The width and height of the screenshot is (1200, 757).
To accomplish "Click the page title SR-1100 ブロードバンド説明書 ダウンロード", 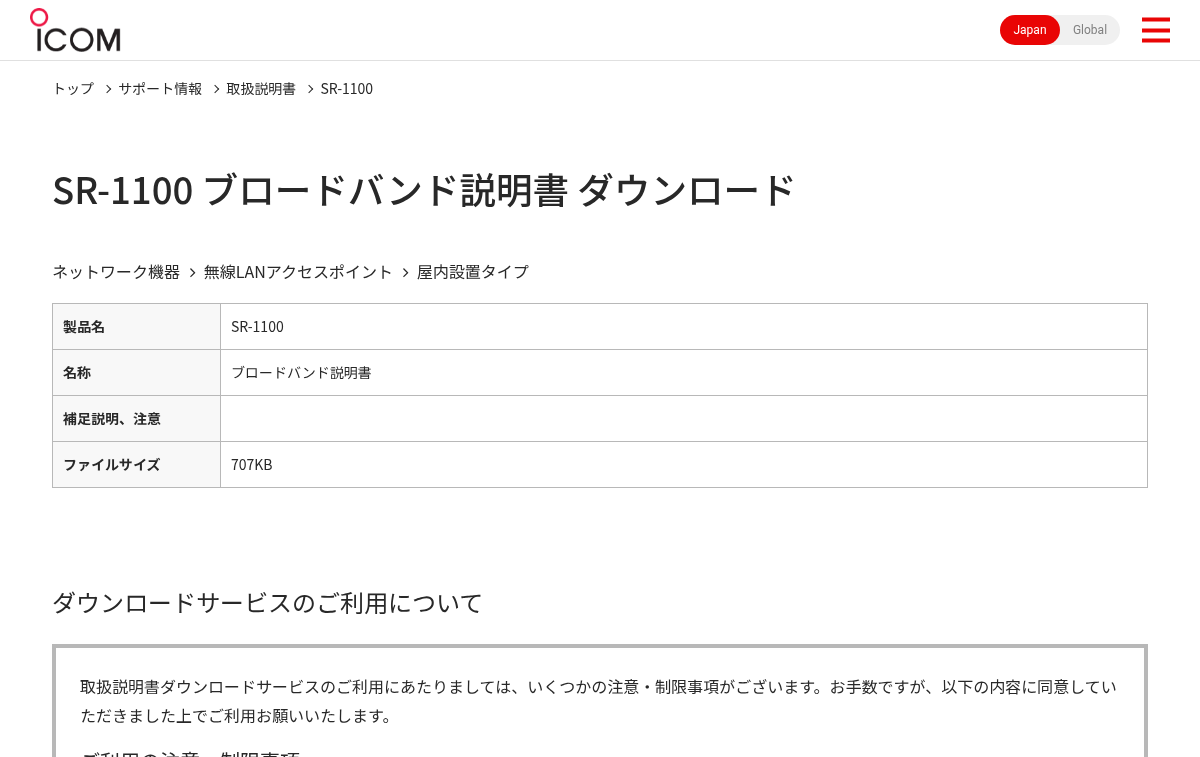I will pos(424,190).
